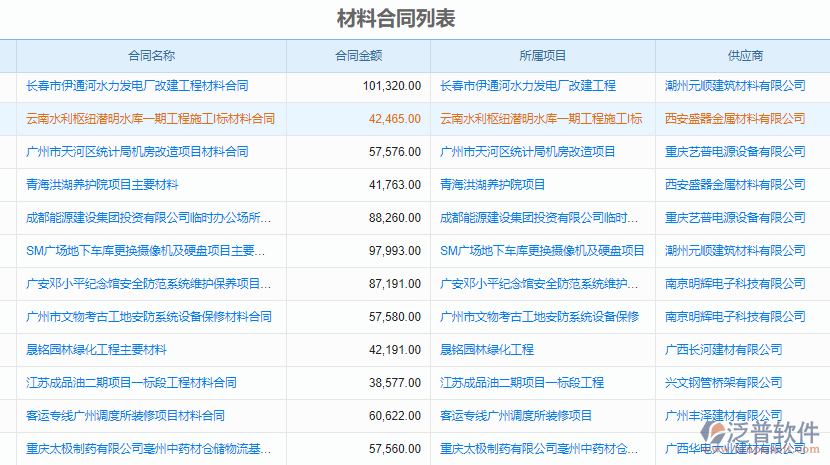Select amount 60,622.00
830x465 pixels.
(395, 416)
